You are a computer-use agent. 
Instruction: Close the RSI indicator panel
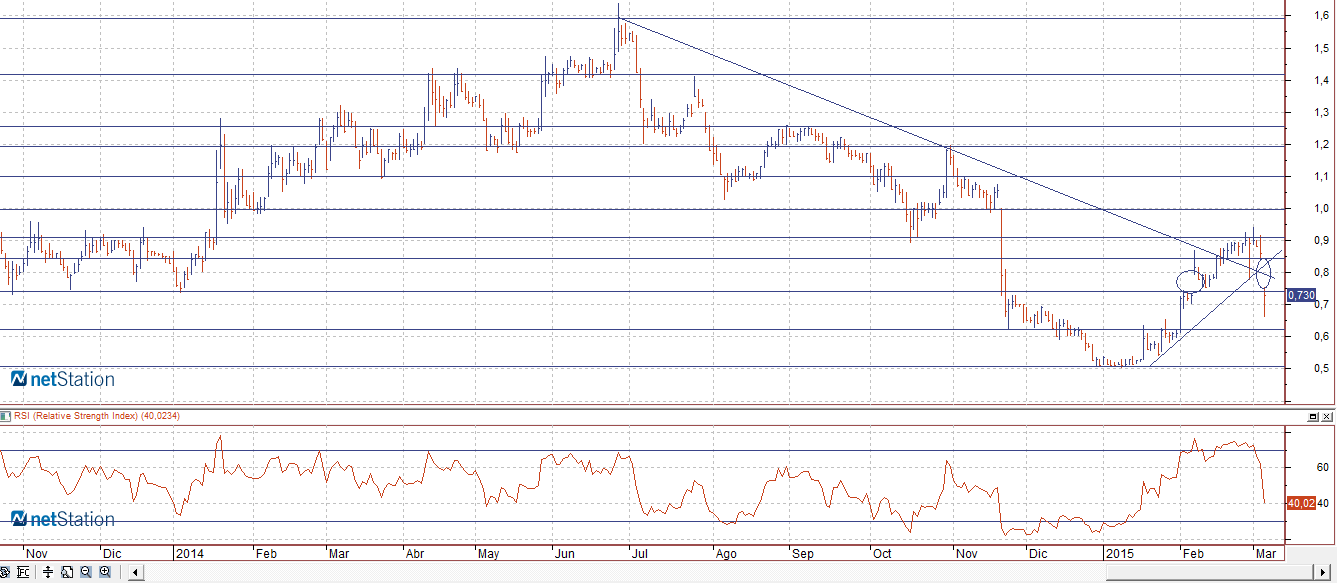click(x=1328, y=416)
